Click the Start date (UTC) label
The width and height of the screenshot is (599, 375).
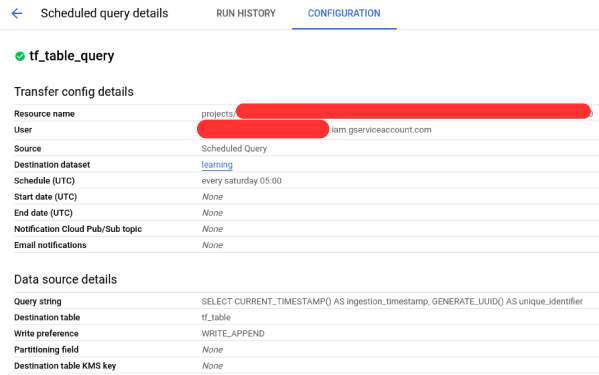click(x=45, y=197)
